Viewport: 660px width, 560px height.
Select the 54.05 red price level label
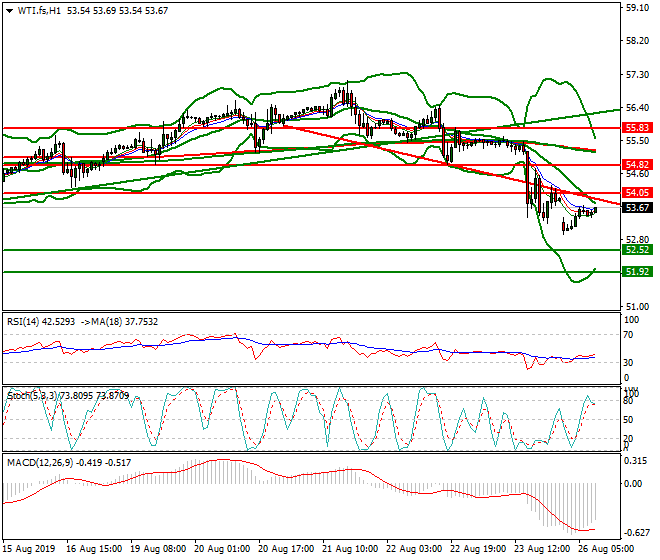[637, 193]
